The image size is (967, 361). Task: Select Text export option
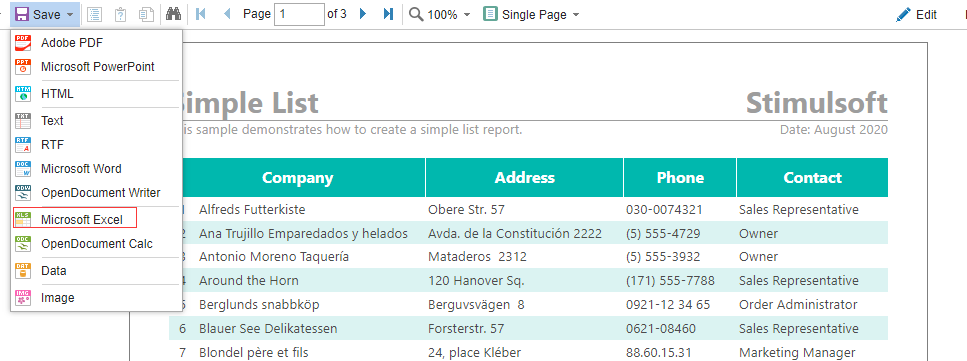(96, 120)
